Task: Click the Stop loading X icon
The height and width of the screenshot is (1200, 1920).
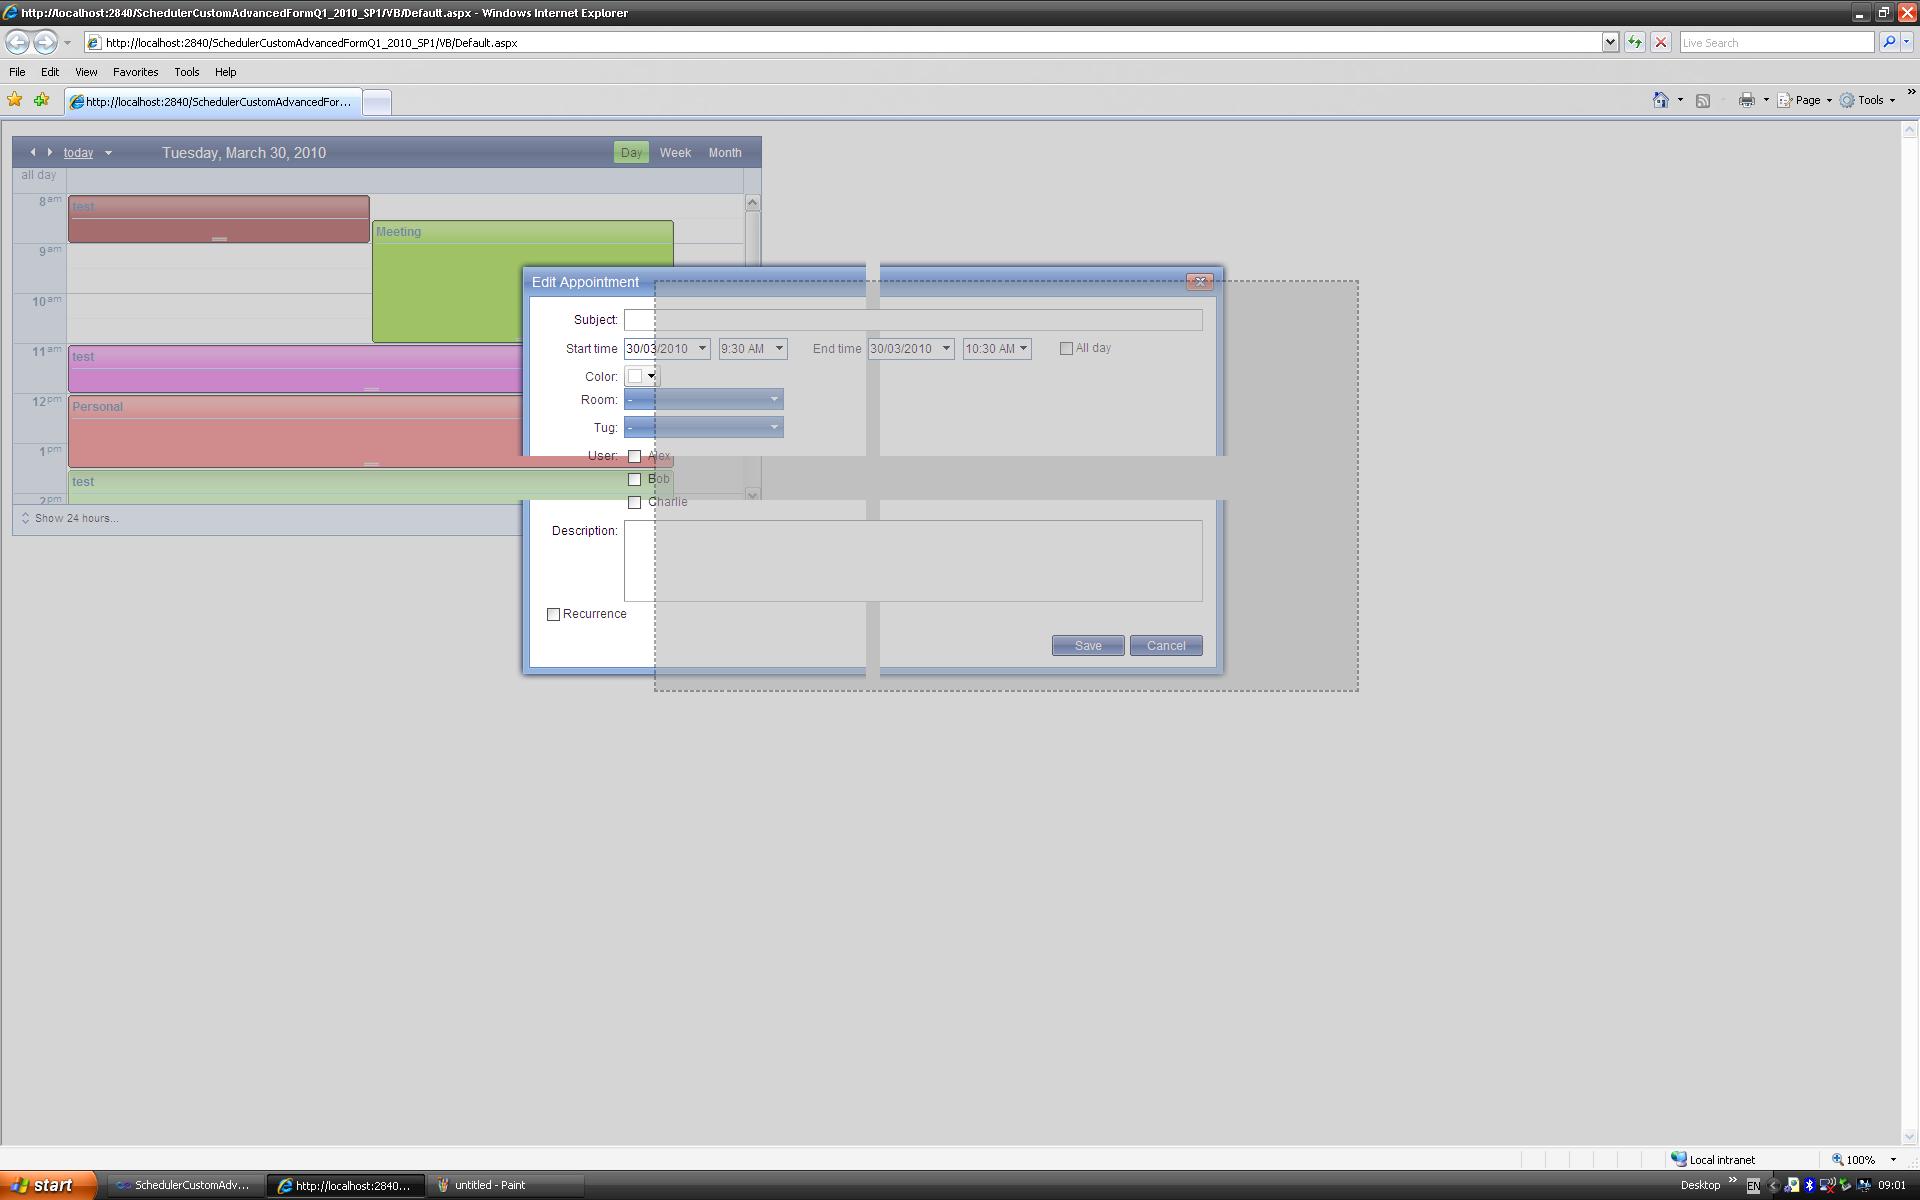Action: (x=1661, y=42)
